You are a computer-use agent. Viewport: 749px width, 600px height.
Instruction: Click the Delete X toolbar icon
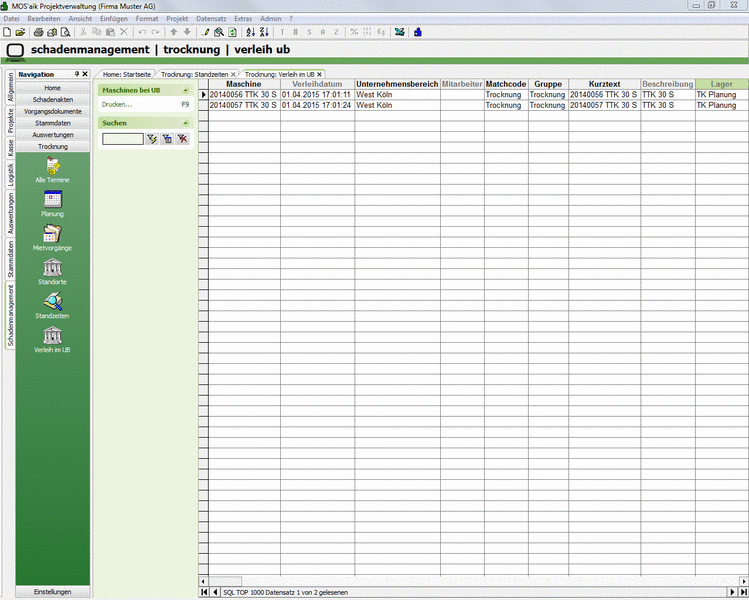pos(124,32)
